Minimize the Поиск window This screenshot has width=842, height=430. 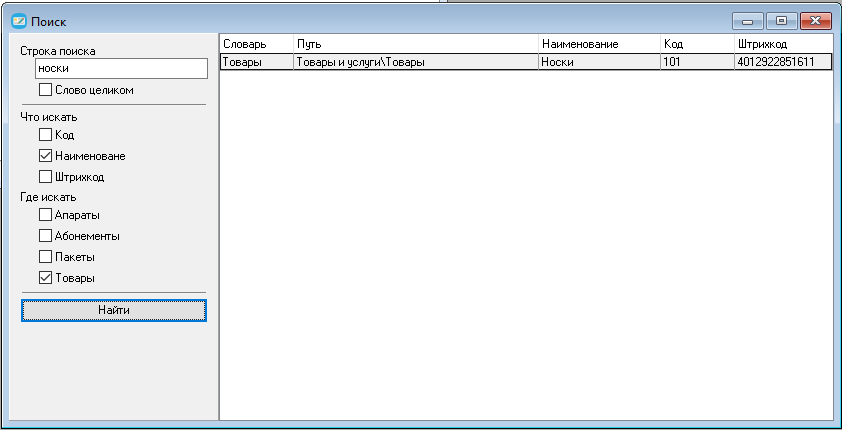pos(749,21)
